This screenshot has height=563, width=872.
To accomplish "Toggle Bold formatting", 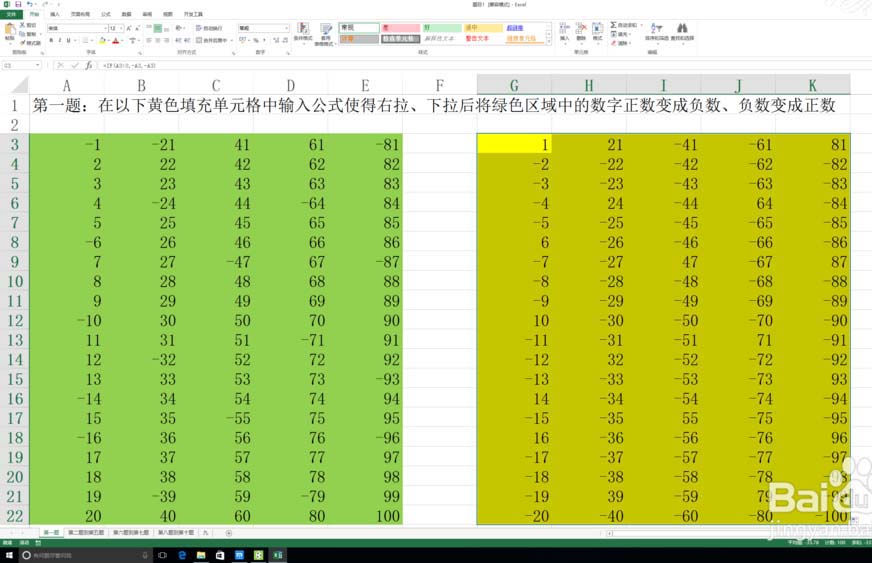I will (50, 41).
